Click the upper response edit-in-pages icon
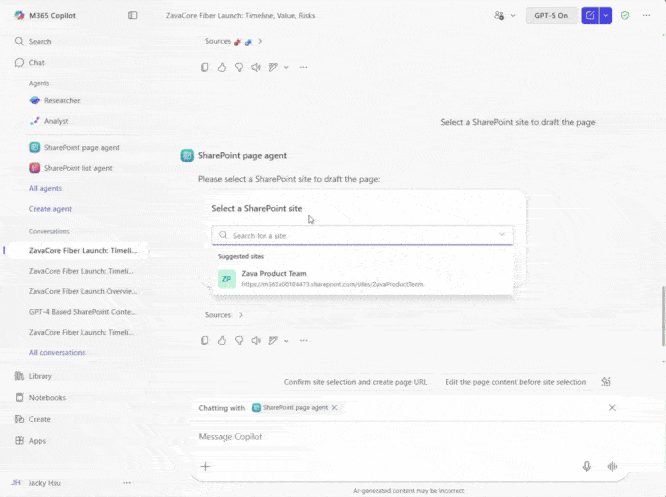The width and height of the screenshot is (666, 497). tap(273, 67)
